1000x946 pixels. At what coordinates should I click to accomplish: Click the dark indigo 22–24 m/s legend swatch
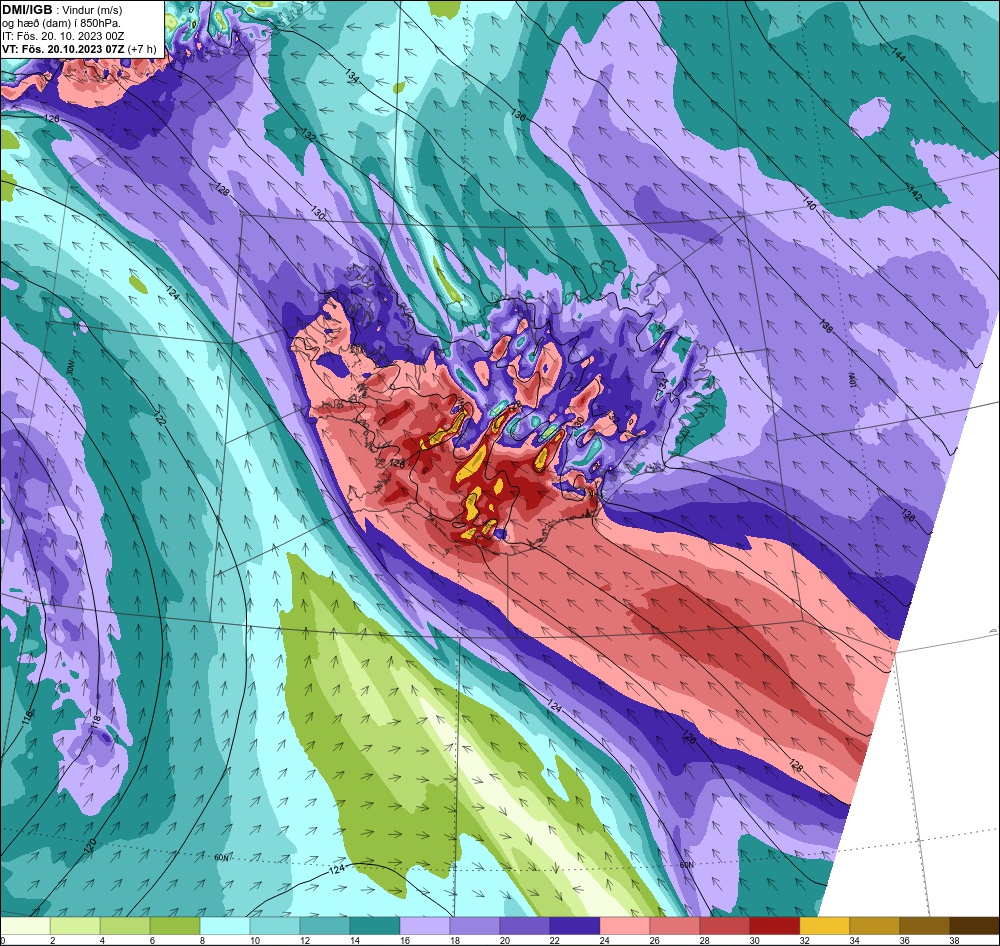[x=575, y=926]
